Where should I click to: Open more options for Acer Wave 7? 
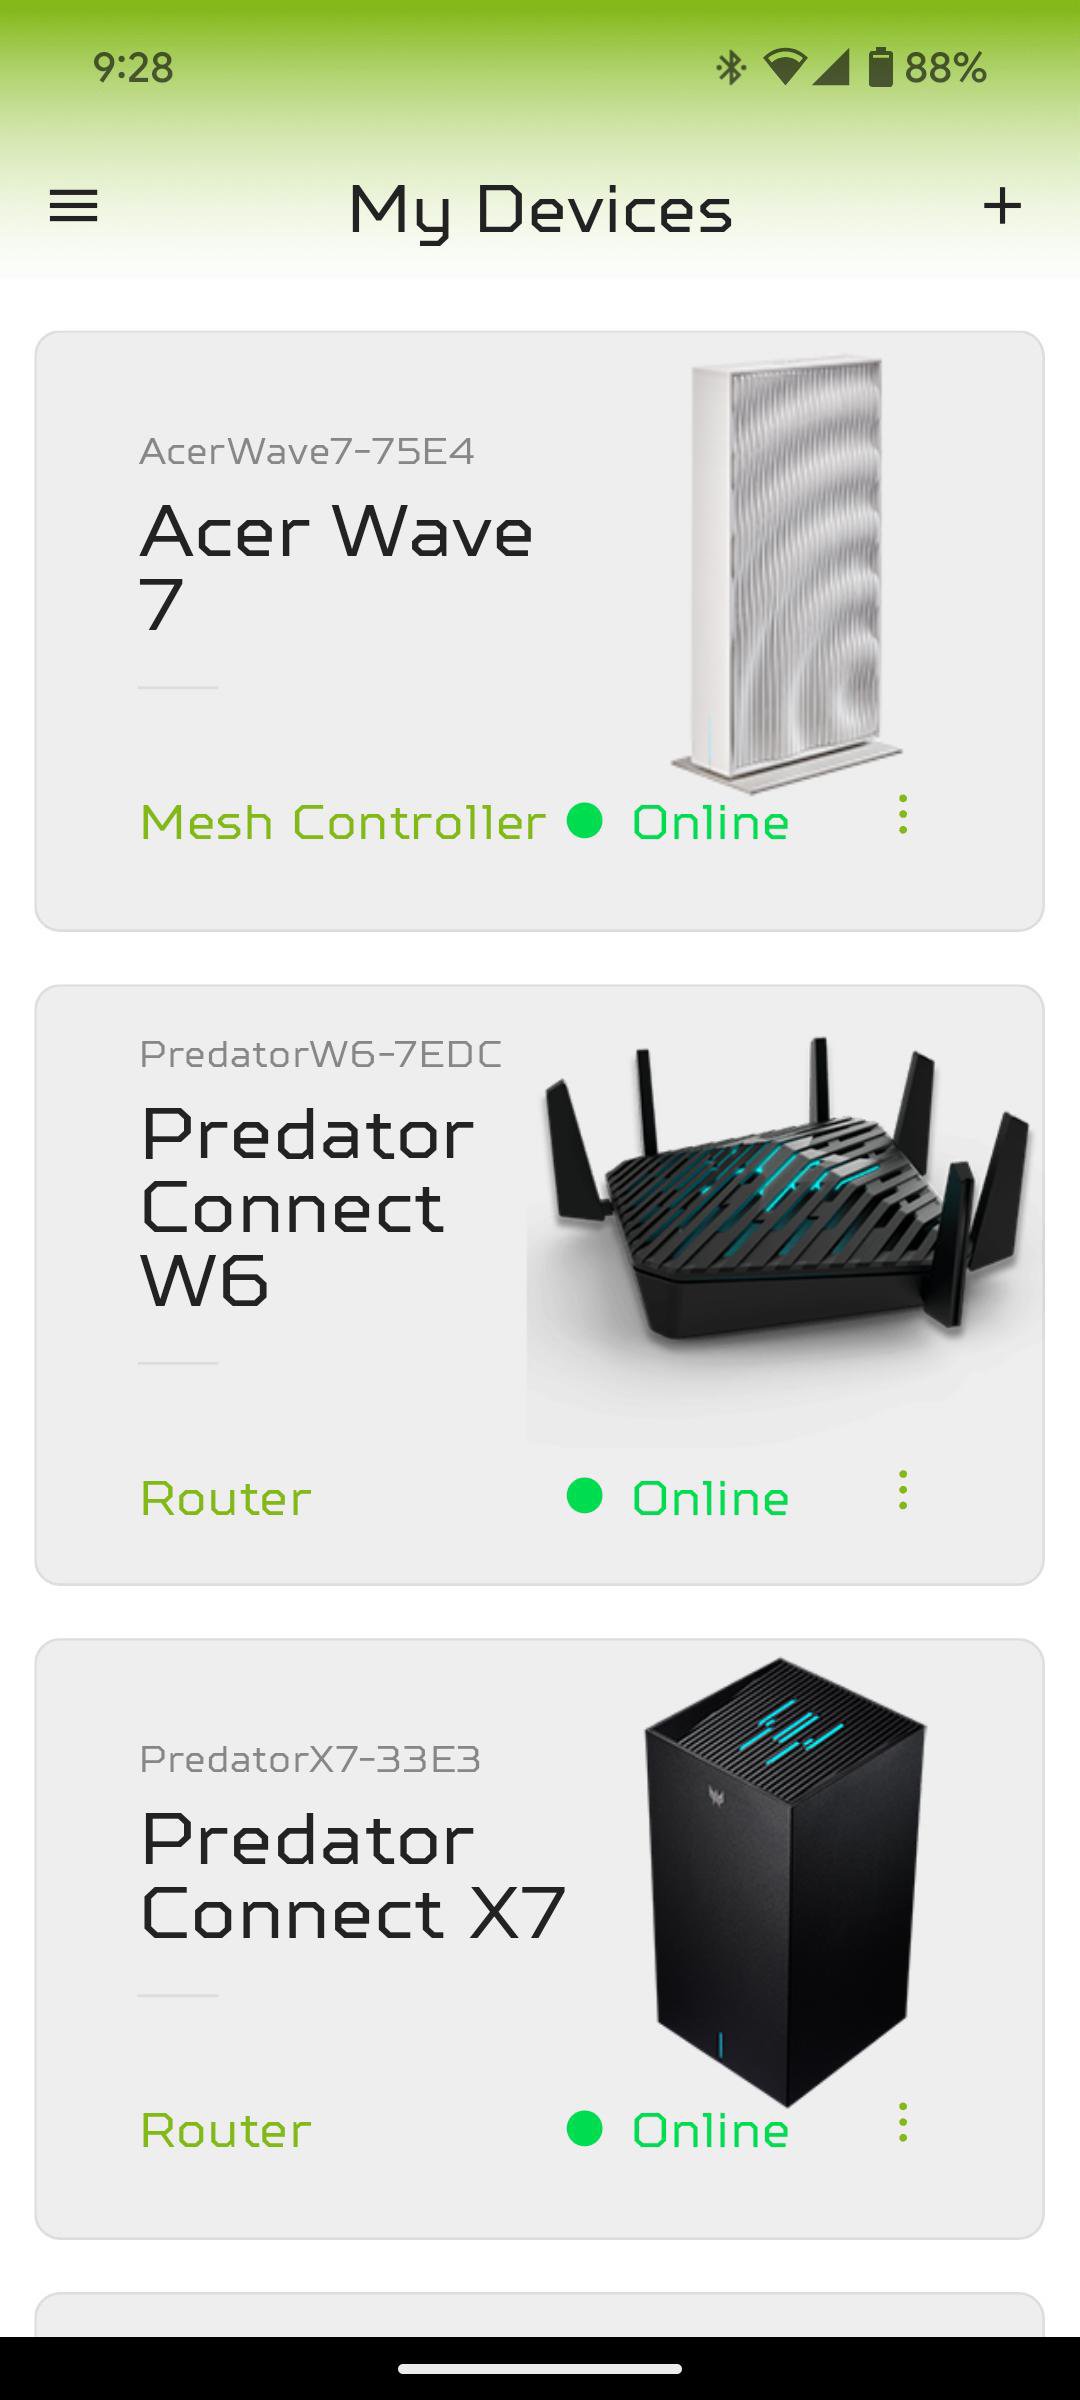(903, 815)
